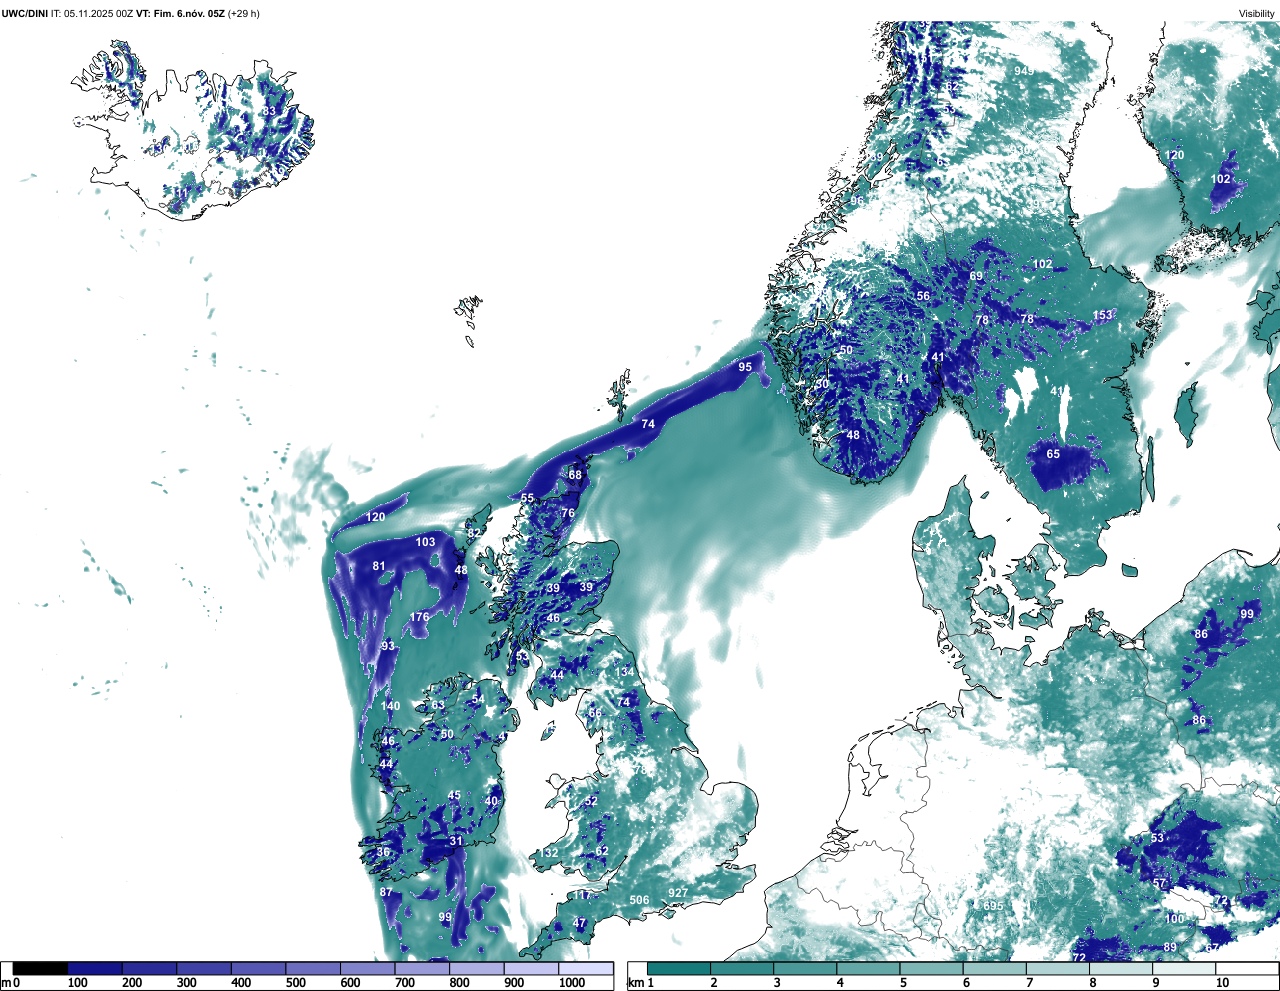Click the '506' value over southern England

pos(639,900)
